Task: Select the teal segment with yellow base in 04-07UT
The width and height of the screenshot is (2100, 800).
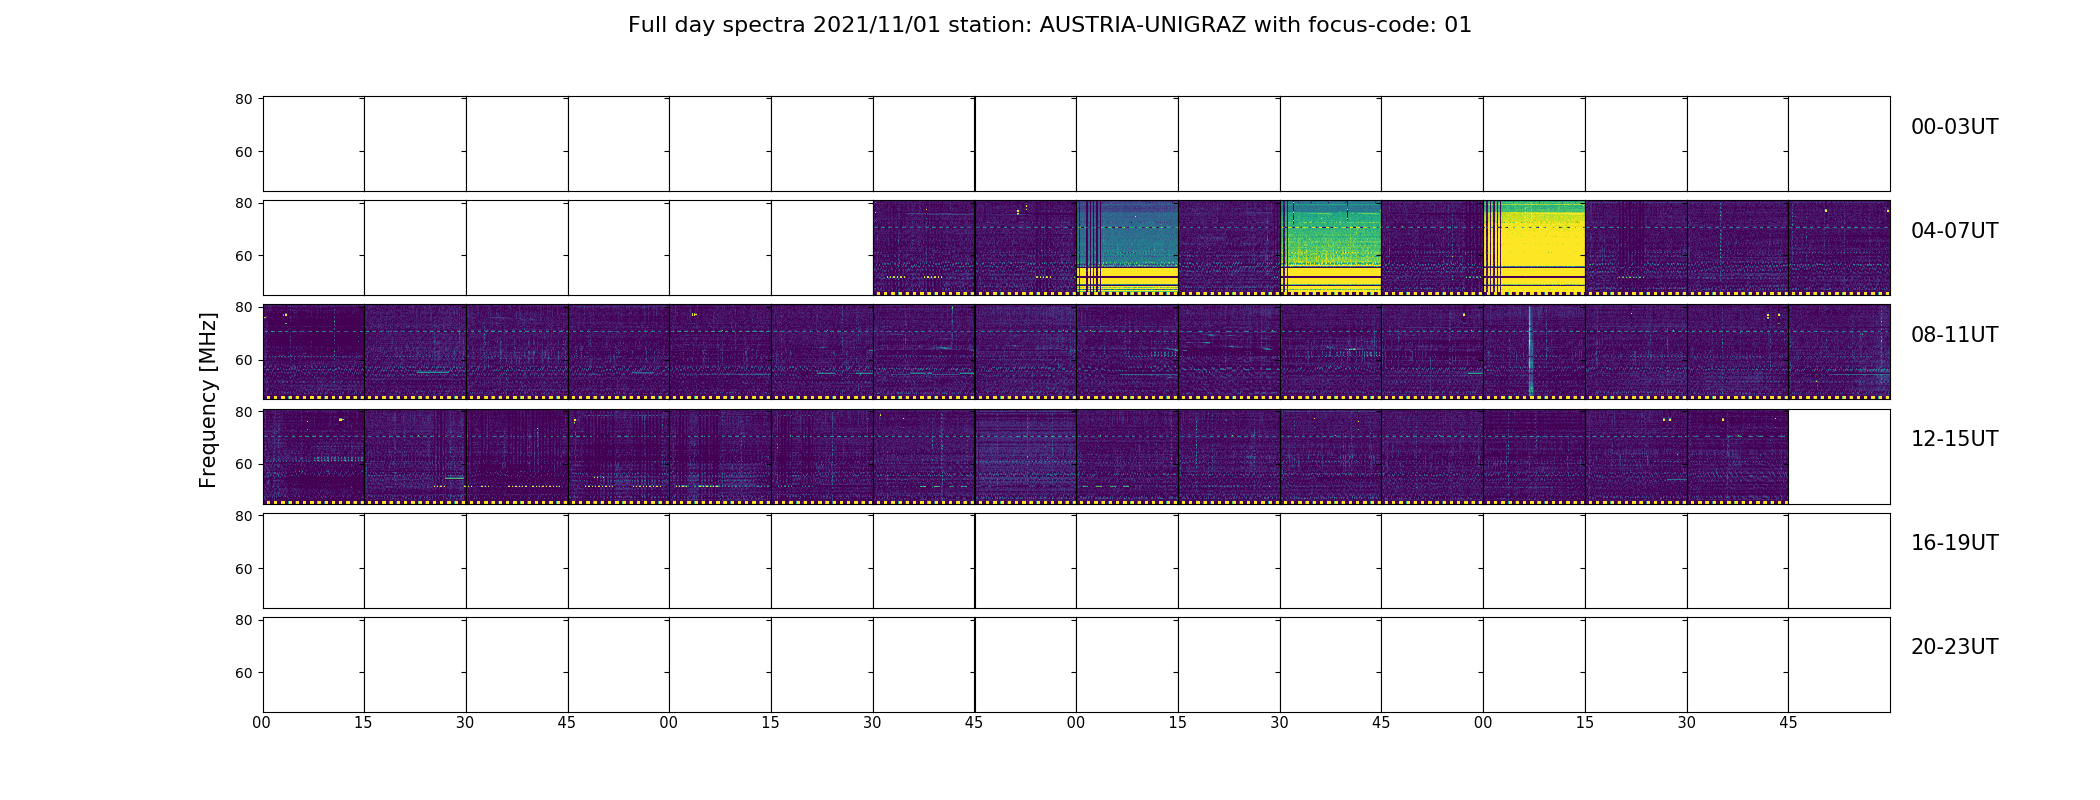Action: [x=1127, y=247]
